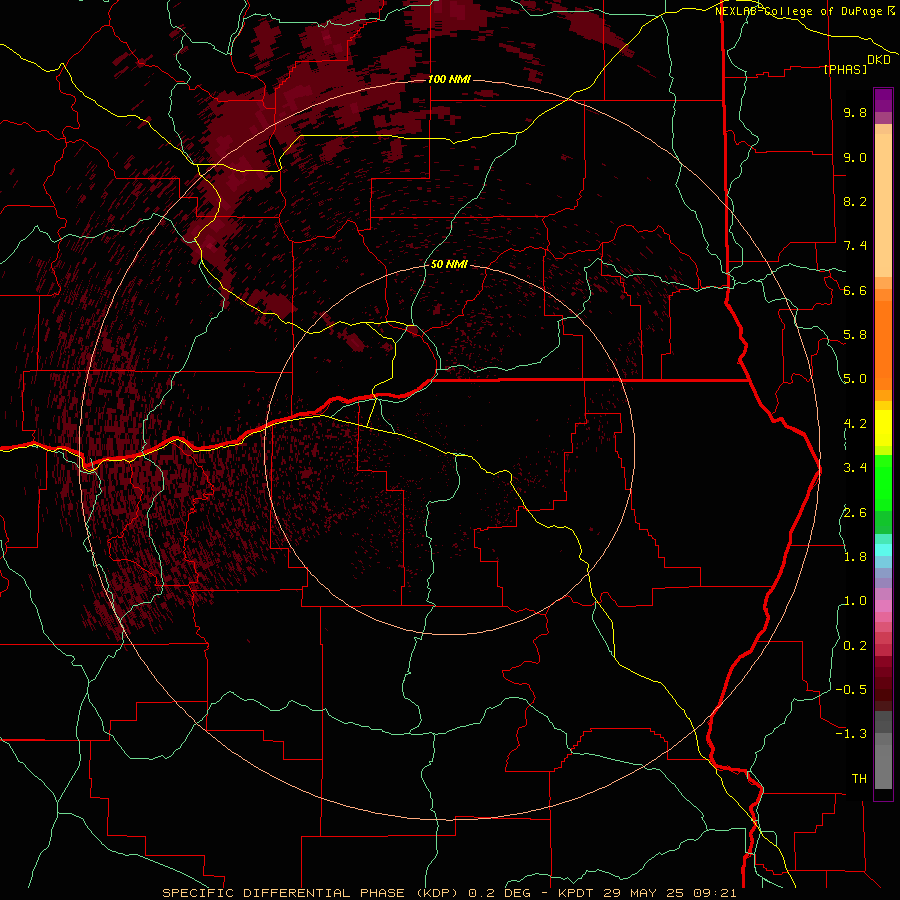Select the 5.8 value on the color scale
Image resolution: width=900 pixels, height=900 pixels.
point(855,335)
